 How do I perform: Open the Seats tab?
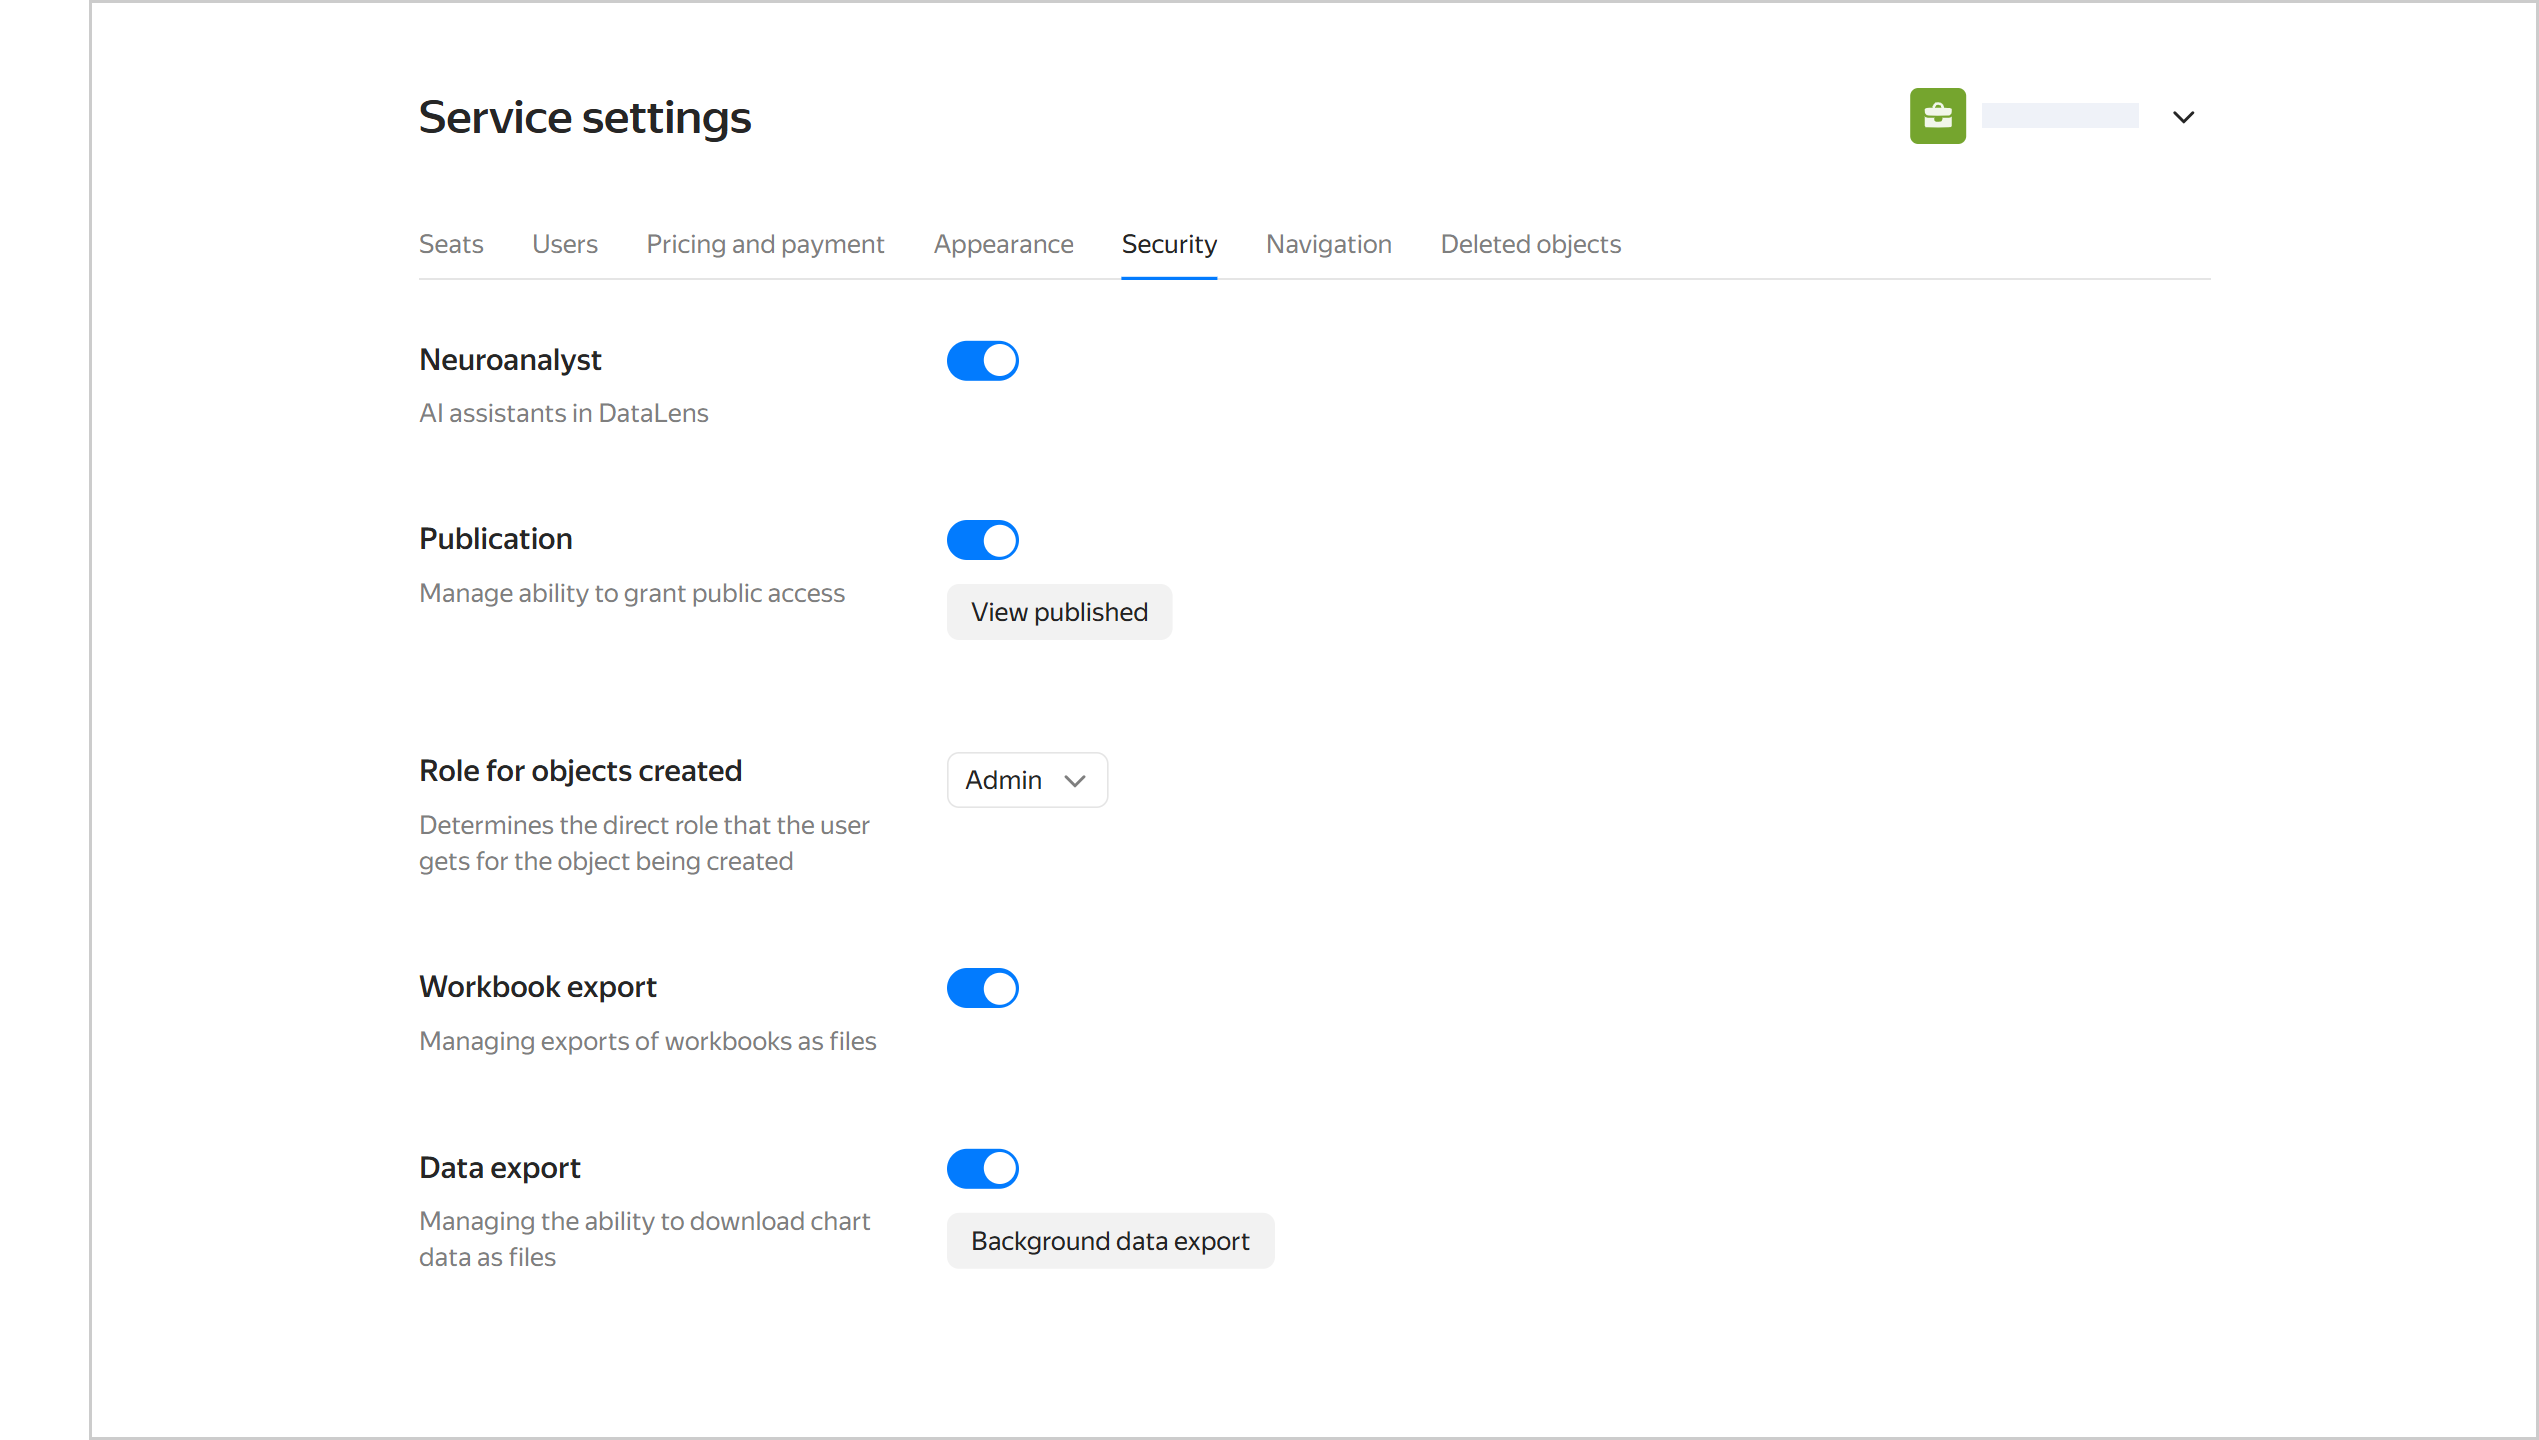point(451,244)
